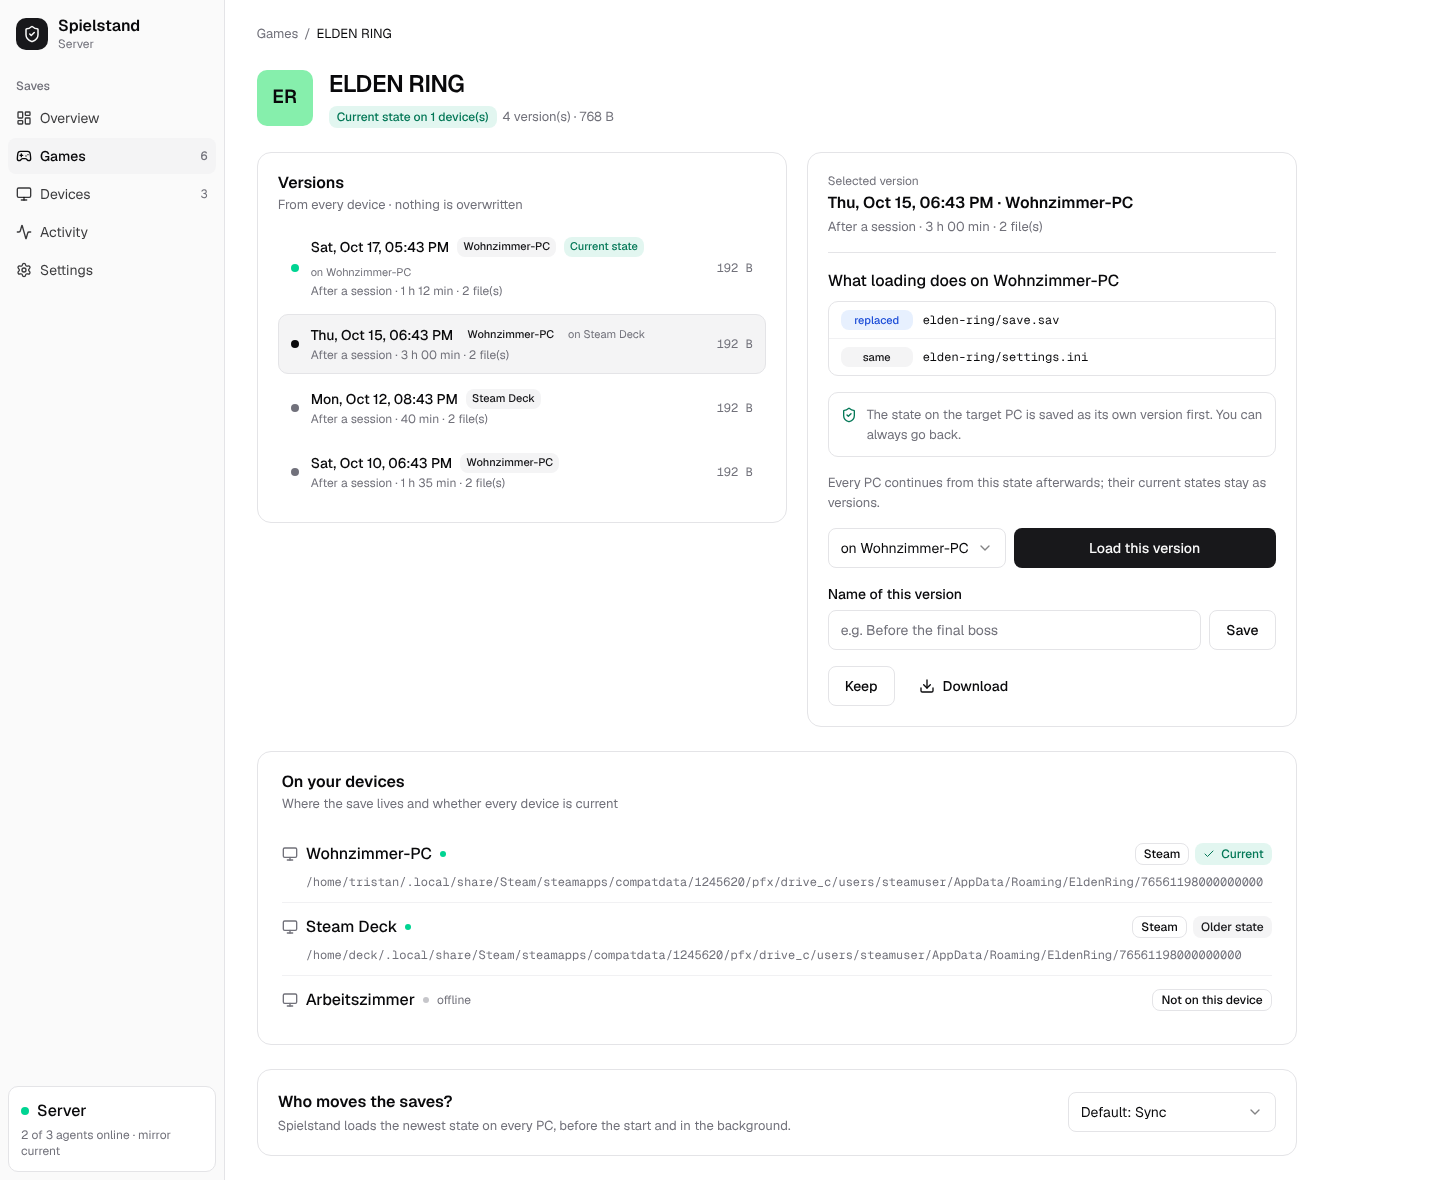Click the version name input field

click(x=1014, y=630)
